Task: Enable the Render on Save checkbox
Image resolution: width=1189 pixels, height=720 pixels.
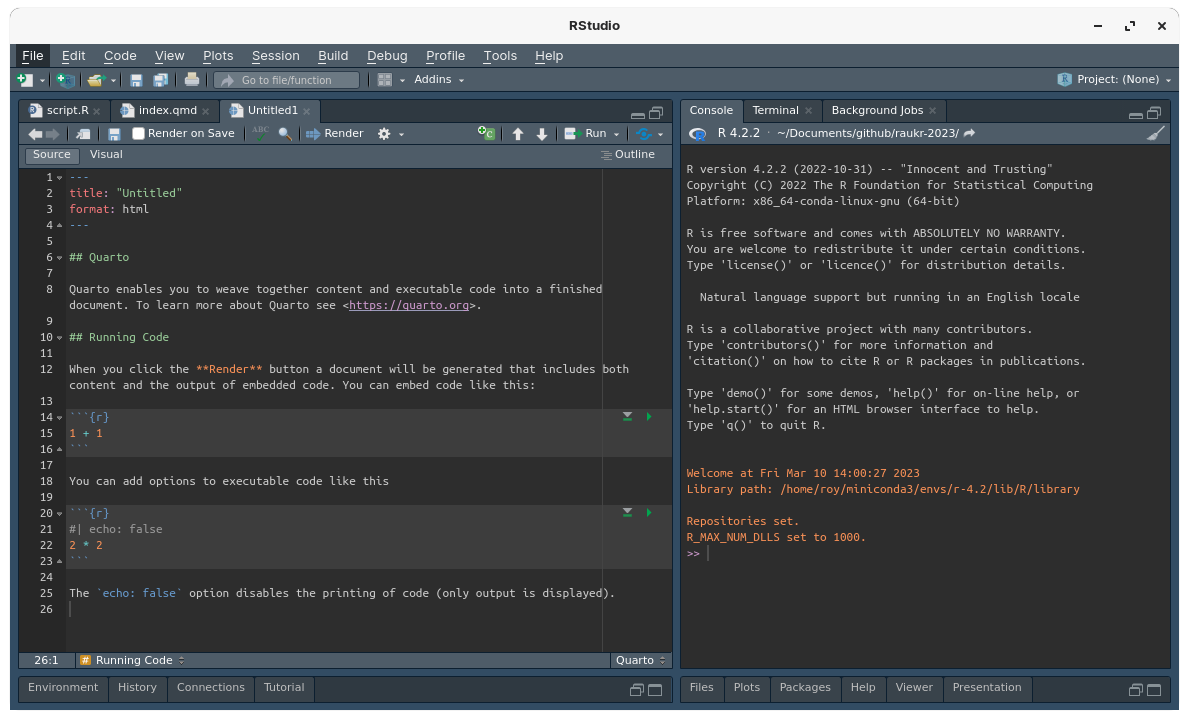Action: click(x=139, y=134)
